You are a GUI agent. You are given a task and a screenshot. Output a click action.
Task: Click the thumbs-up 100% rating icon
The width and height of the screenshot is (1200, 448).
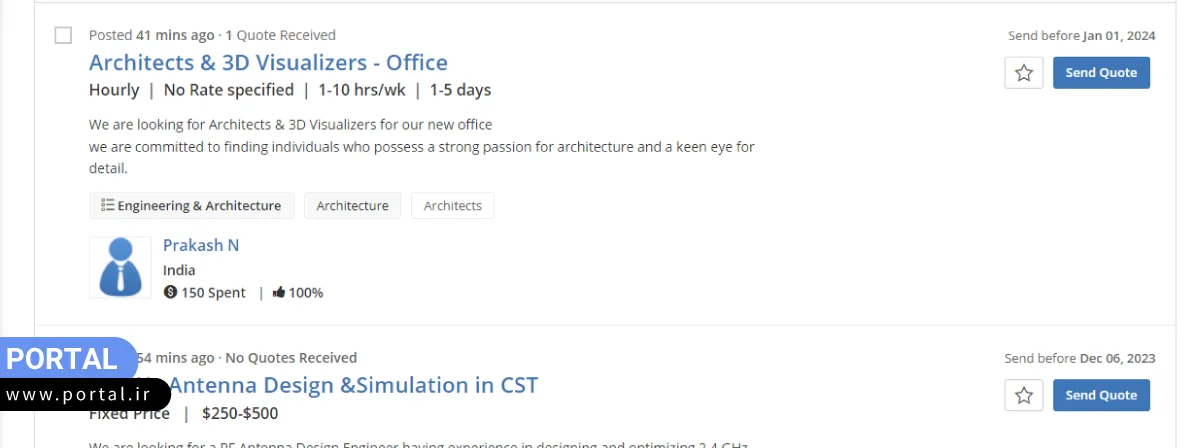(279, 293)
